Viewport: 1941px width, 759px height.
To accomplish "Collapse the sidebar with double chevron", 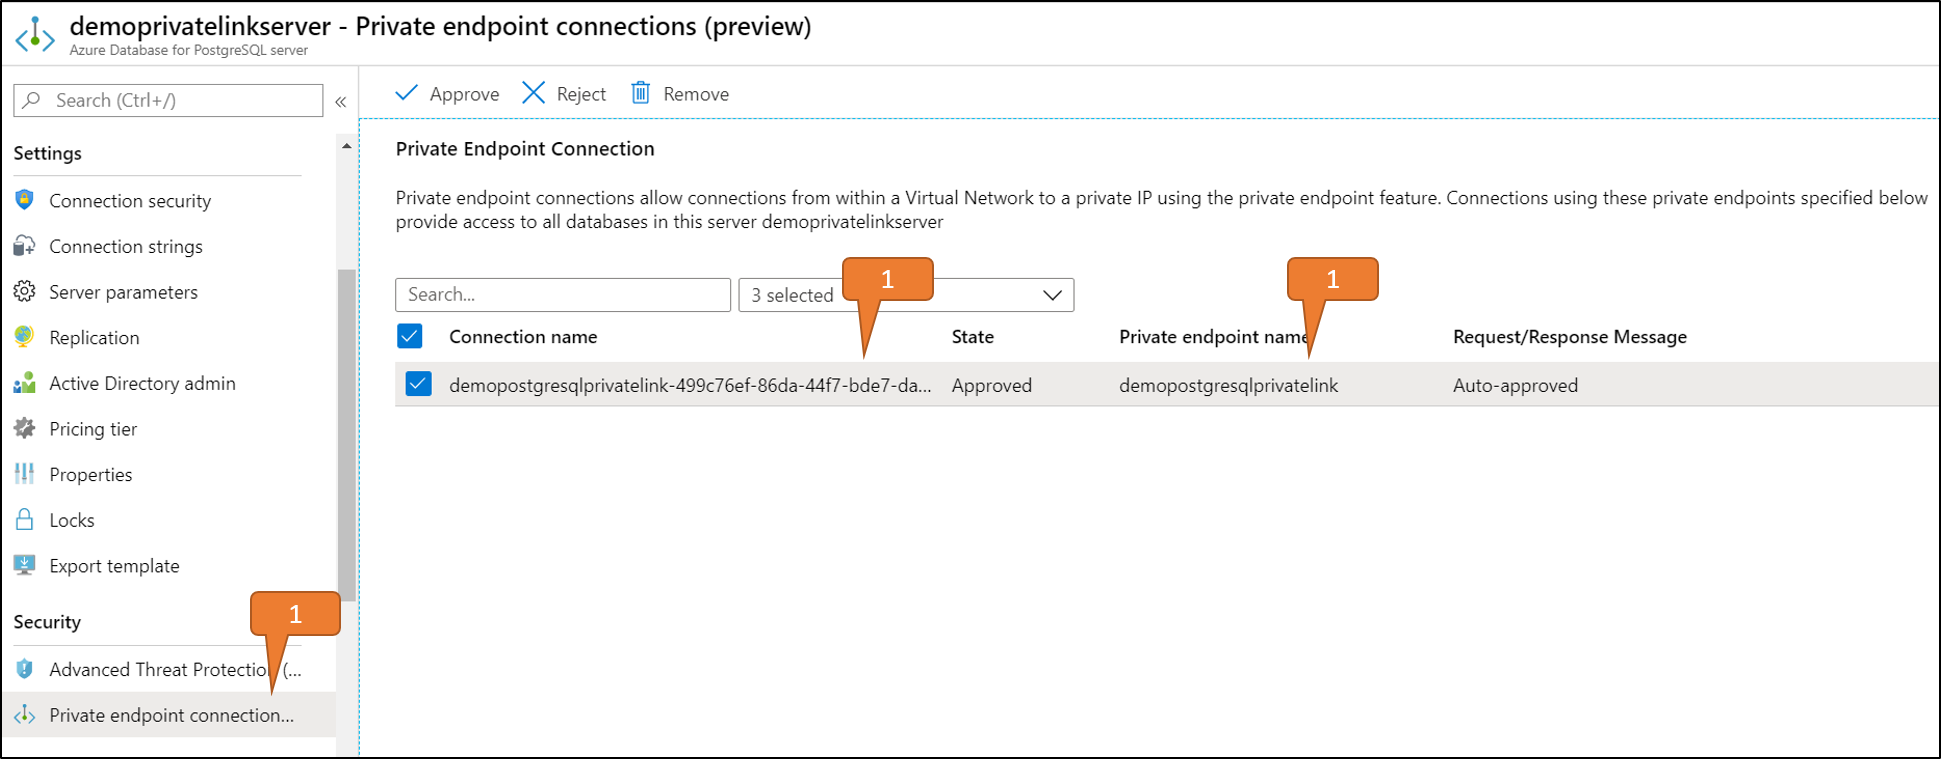I will 341,101.
